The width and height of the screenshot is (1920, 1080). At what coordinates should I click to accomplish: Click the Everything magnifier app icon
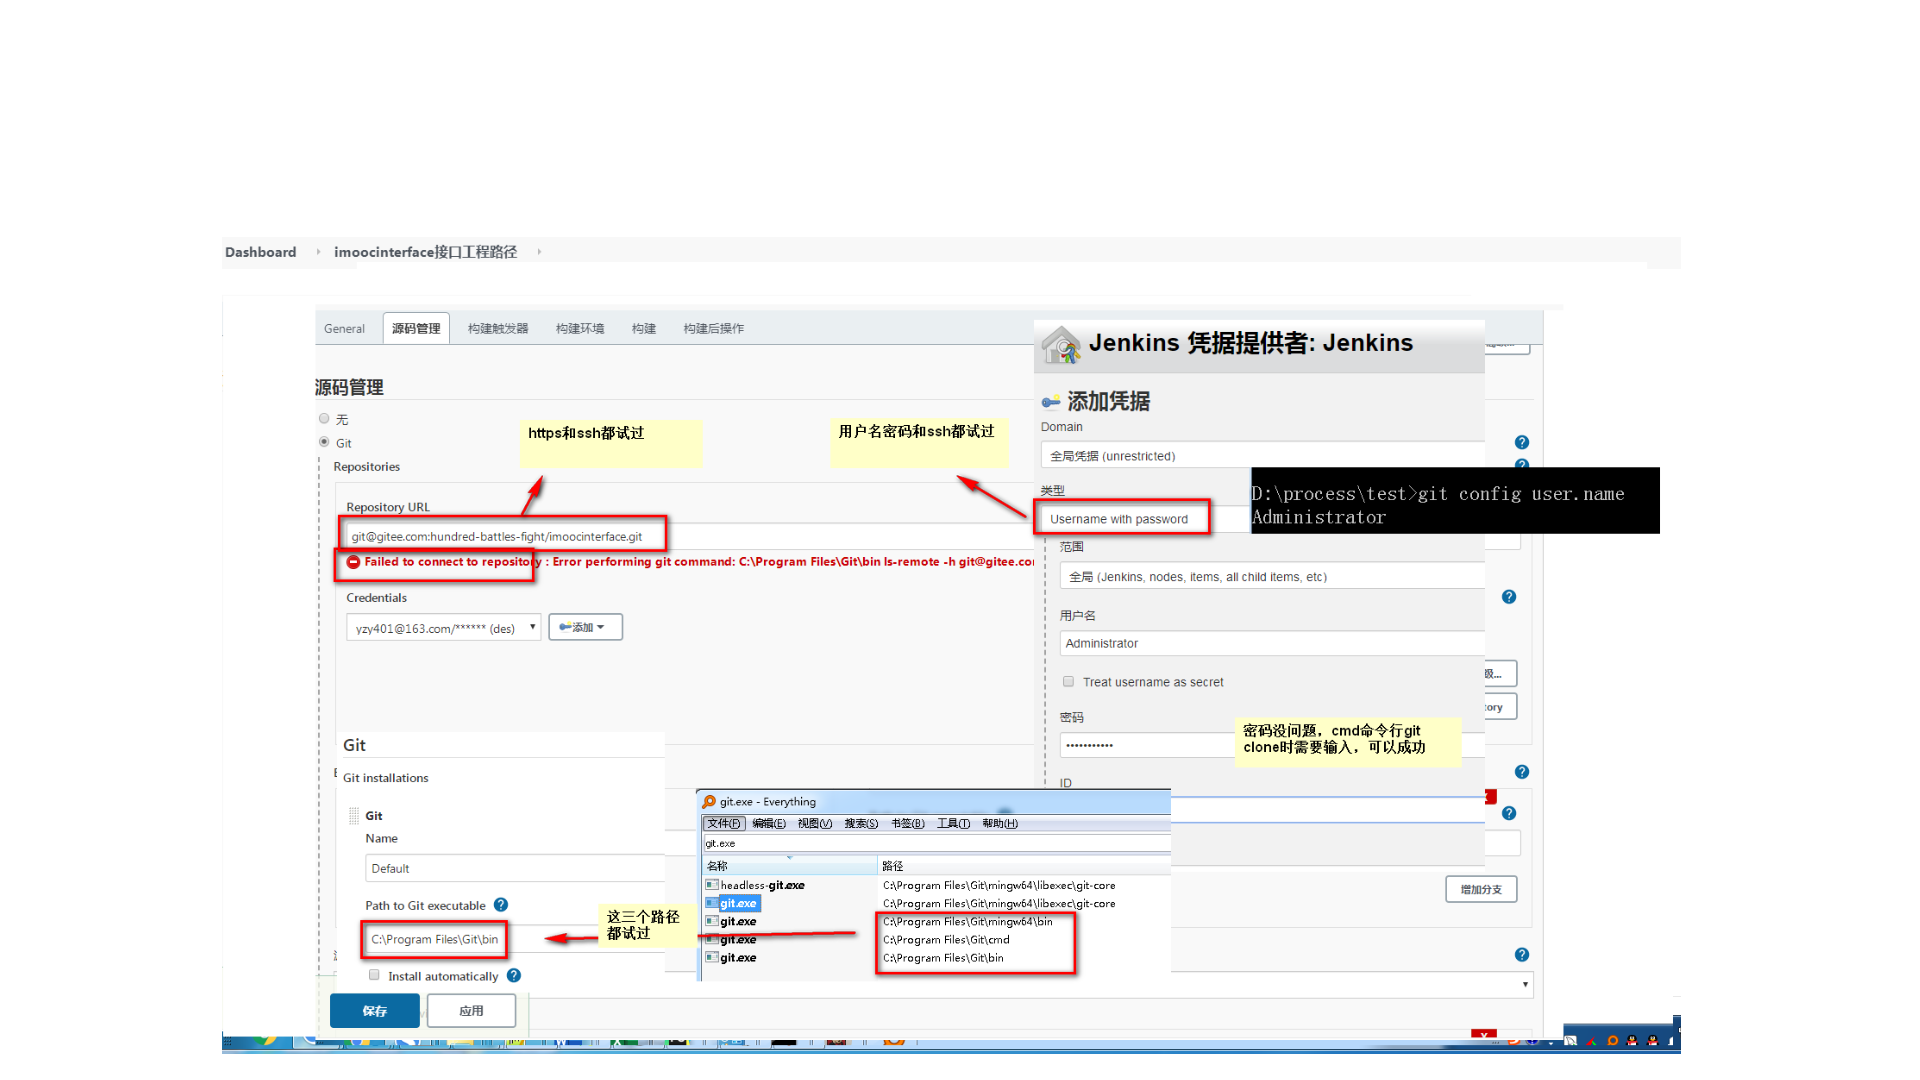point(709,802)
